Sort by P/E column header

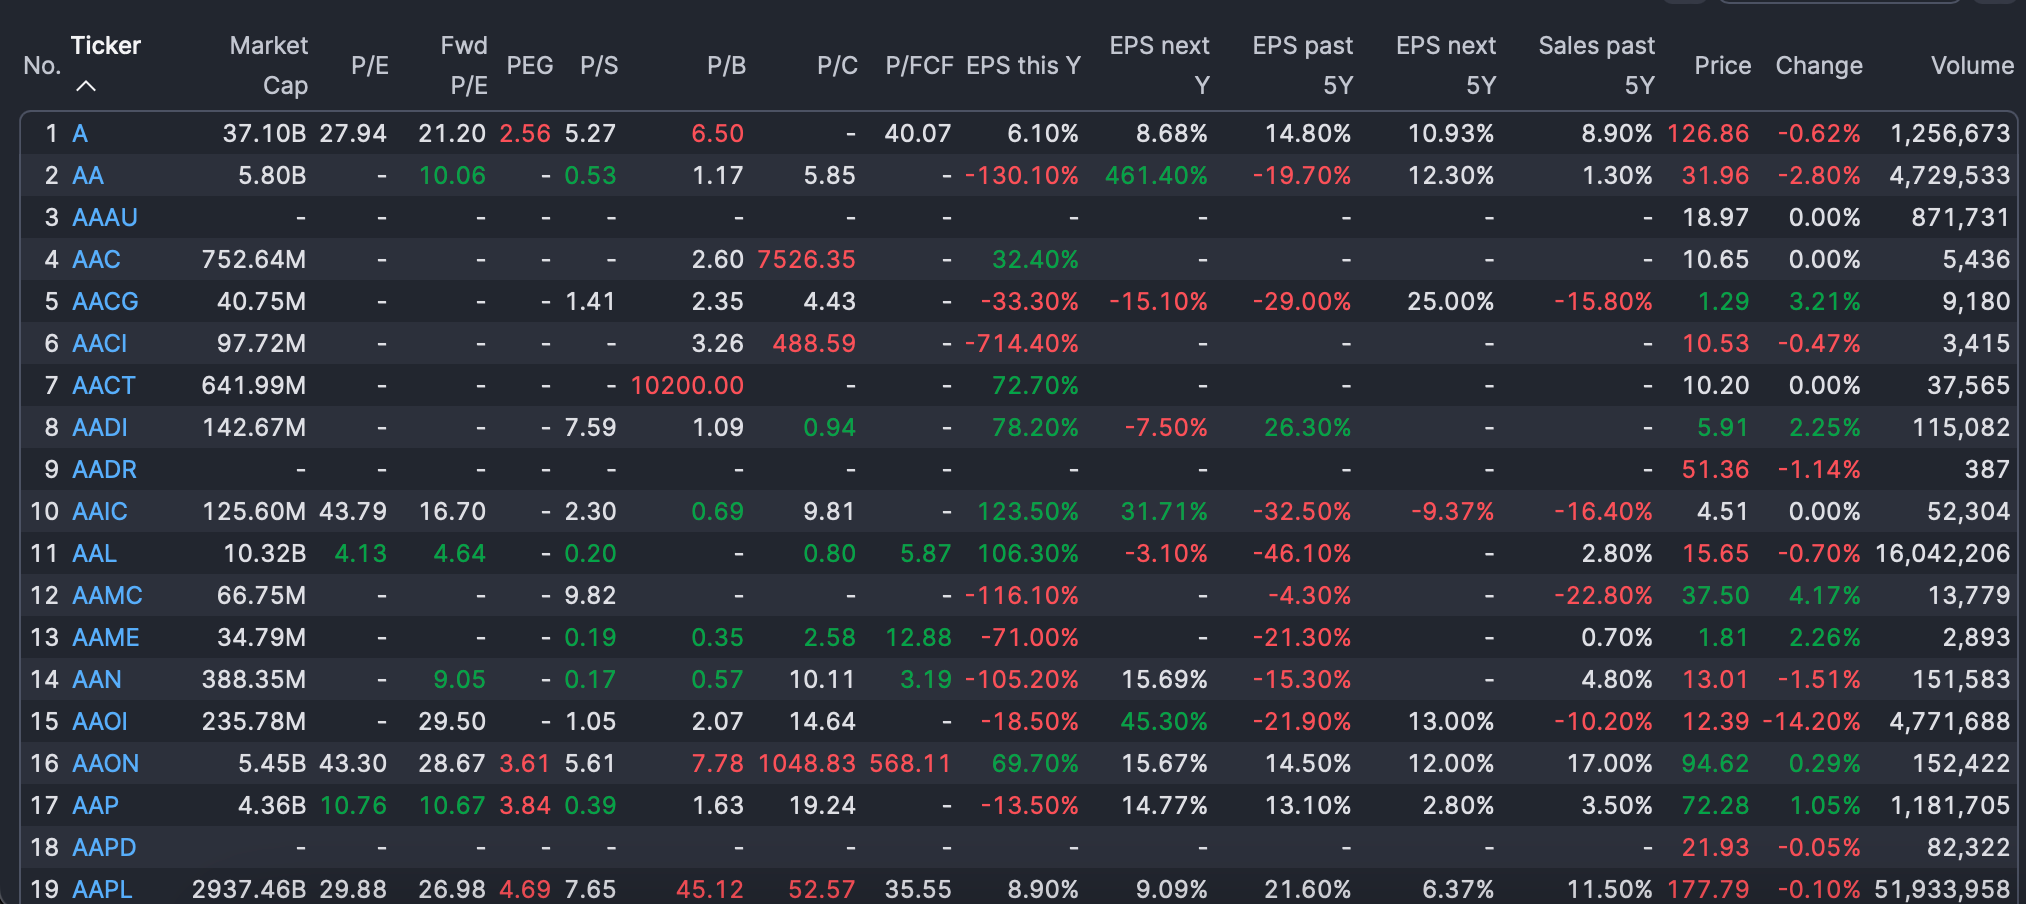click(x=369, y=66)
